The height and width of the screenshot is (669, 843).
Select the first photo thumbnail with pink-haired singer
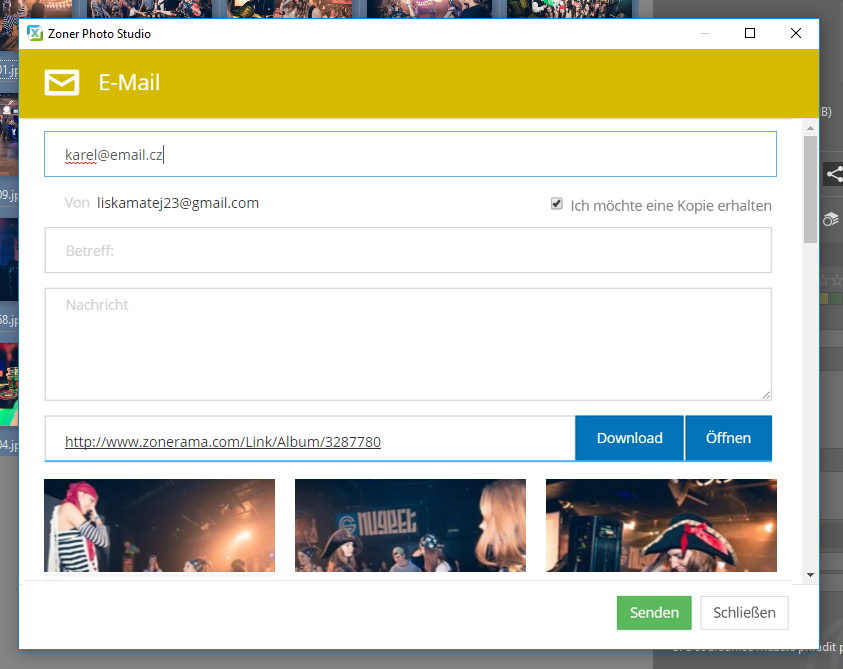(x=159, y=525)
